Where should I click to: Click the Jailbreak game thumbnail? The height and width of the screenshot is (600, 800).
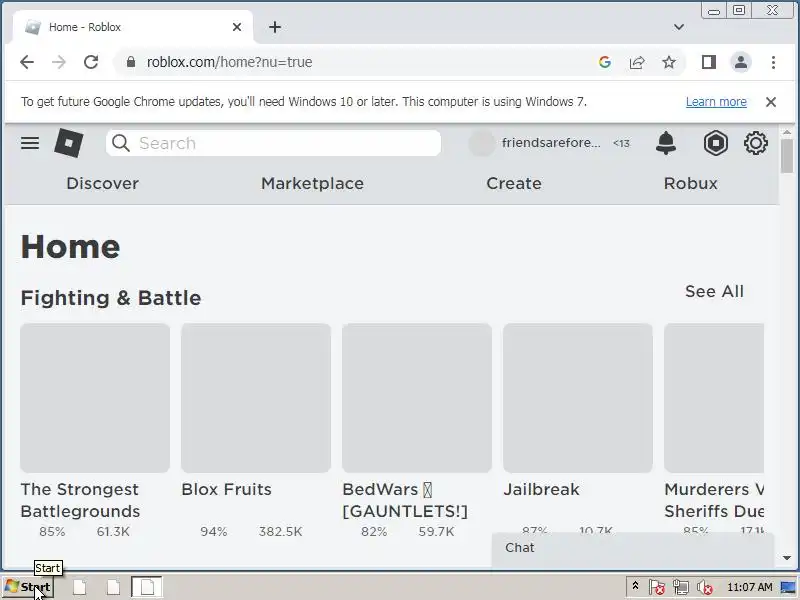[x=578, y=398]
